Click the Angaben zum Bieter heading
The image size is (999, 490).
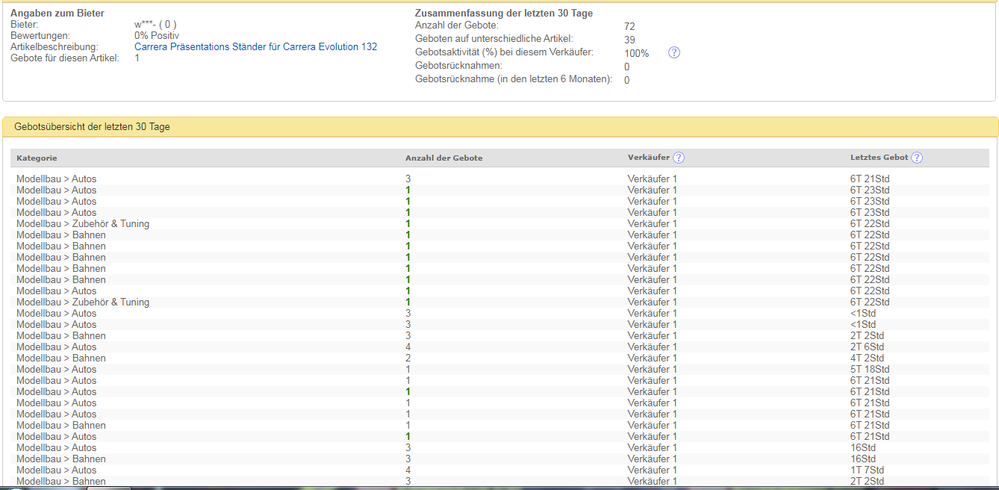[57, 12]
